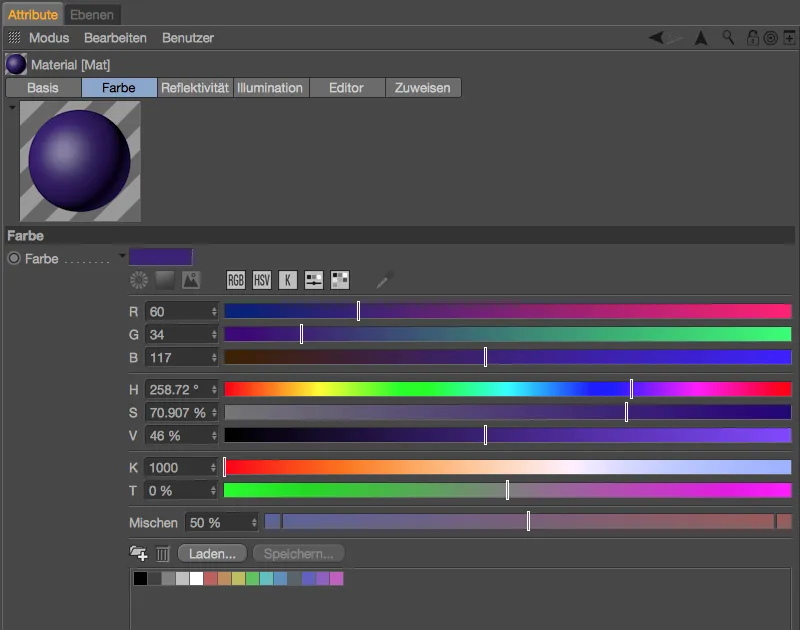Toggle the HSV sliders button
The width and height of the screenshot is (800, 630).
[x=262, y=280]
